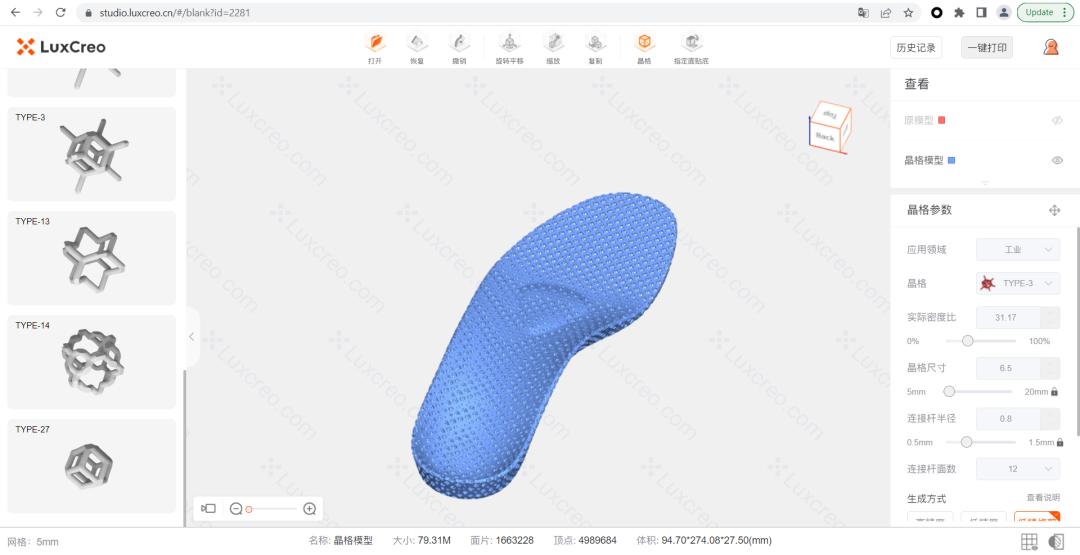Screen dimensions: 1080x555
Task: Click the 历史记录 button
Action: click(x=916, y=48)
